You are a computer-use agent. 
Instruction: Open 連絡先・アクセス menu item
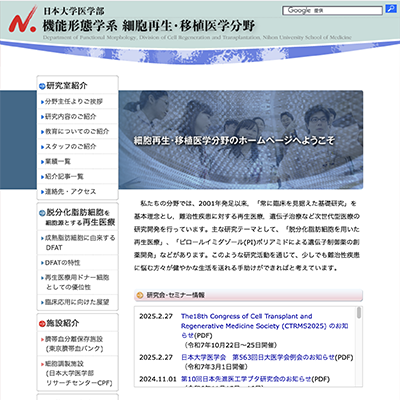70,192
